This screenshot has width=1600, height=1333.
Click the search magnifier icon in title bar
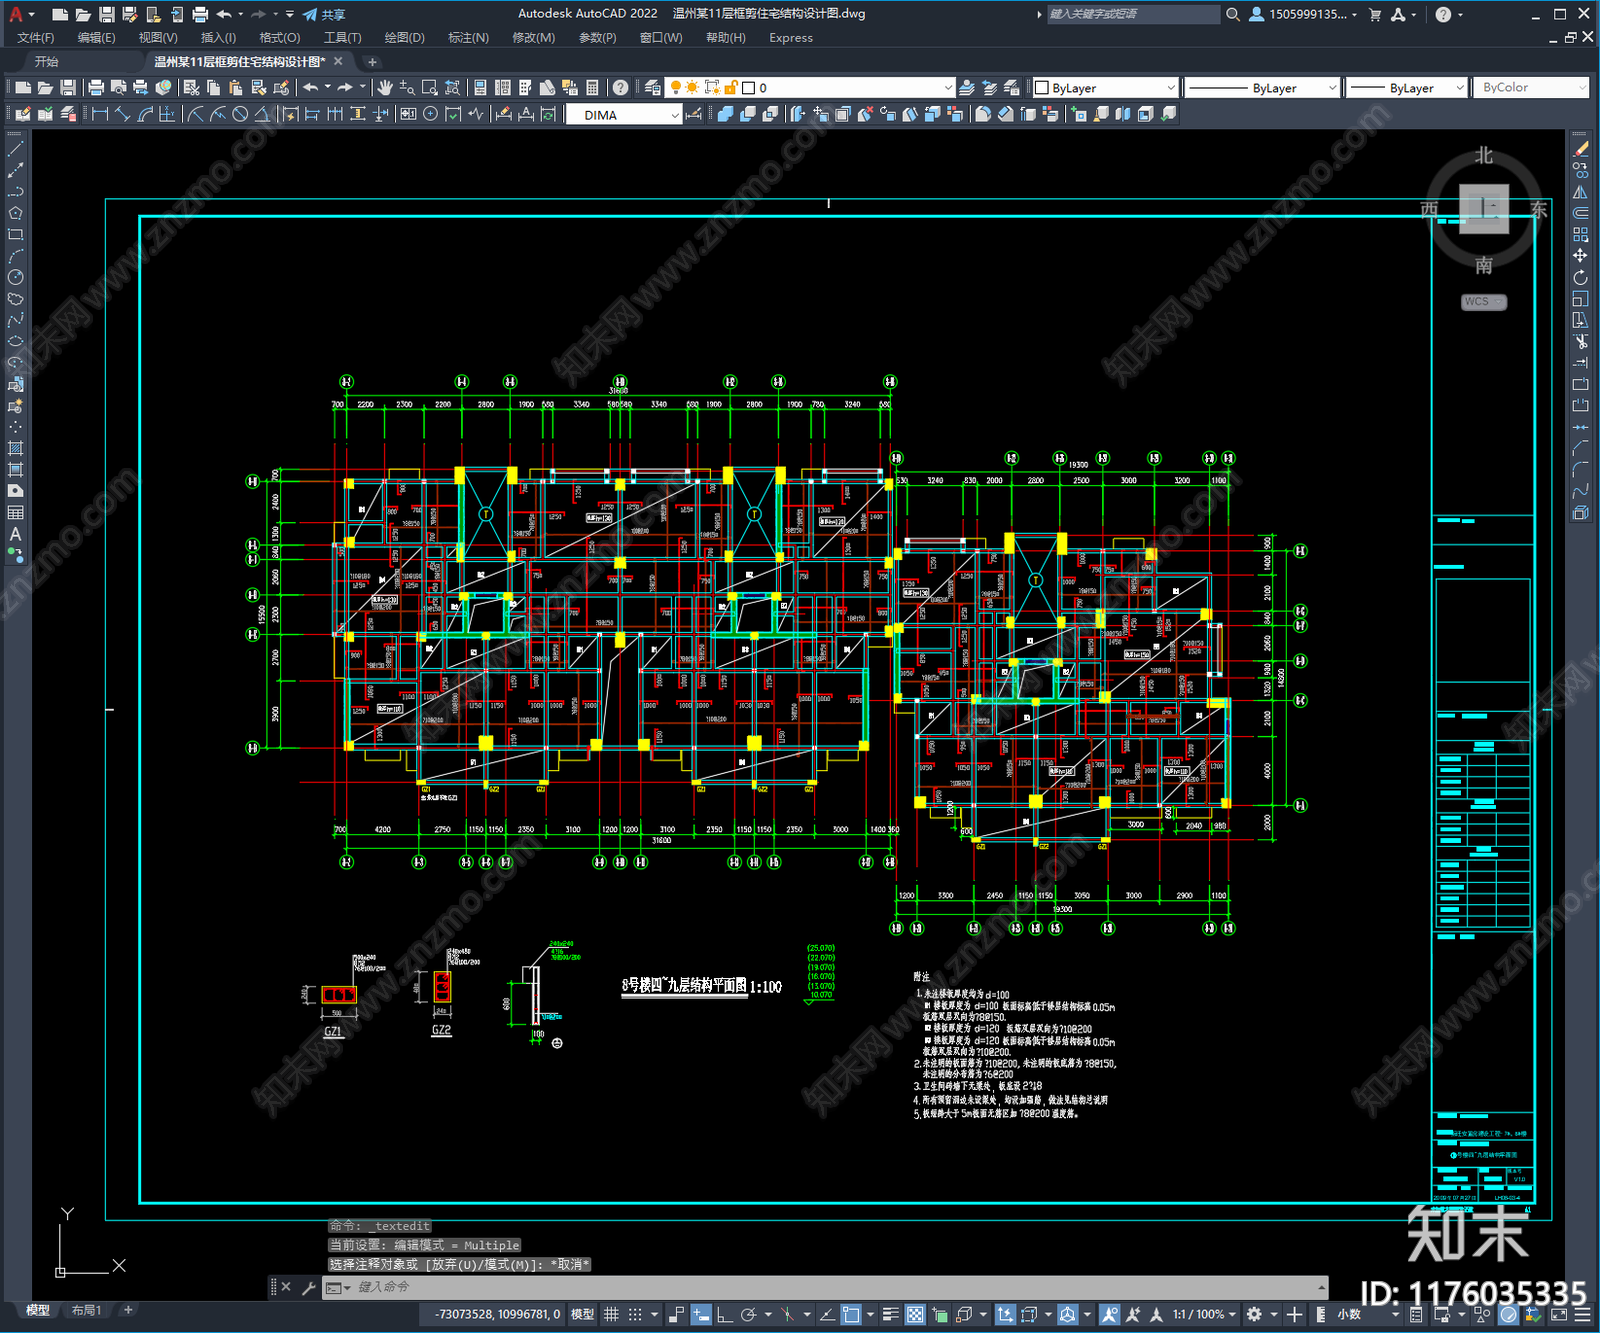click(x=1233, y=14)
